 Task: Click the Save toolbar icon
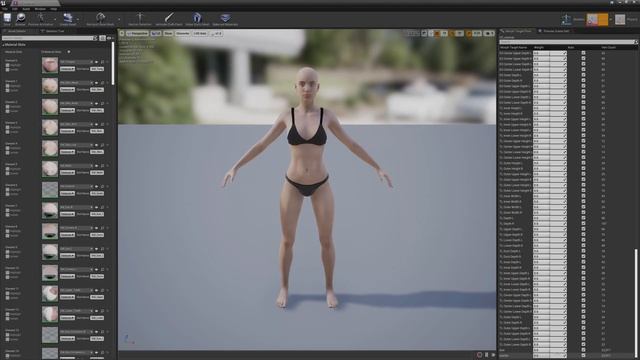pos(7,18)
